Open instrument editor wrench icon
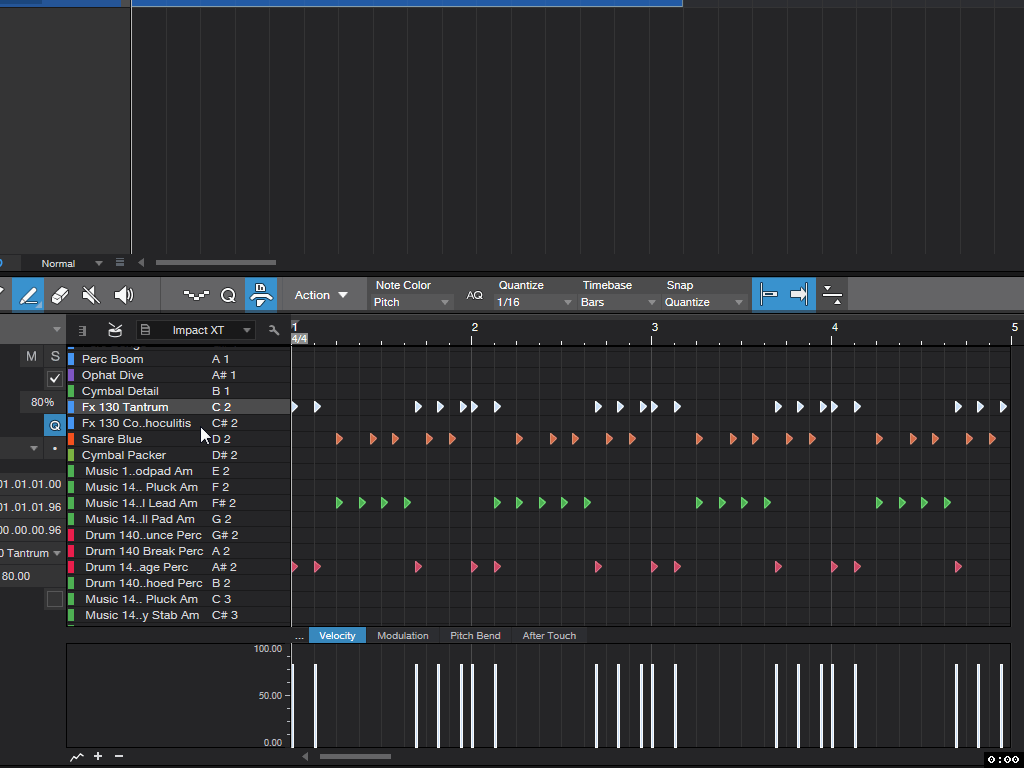This screenshot has height=768, width=1024. click(x=274, y=330)
